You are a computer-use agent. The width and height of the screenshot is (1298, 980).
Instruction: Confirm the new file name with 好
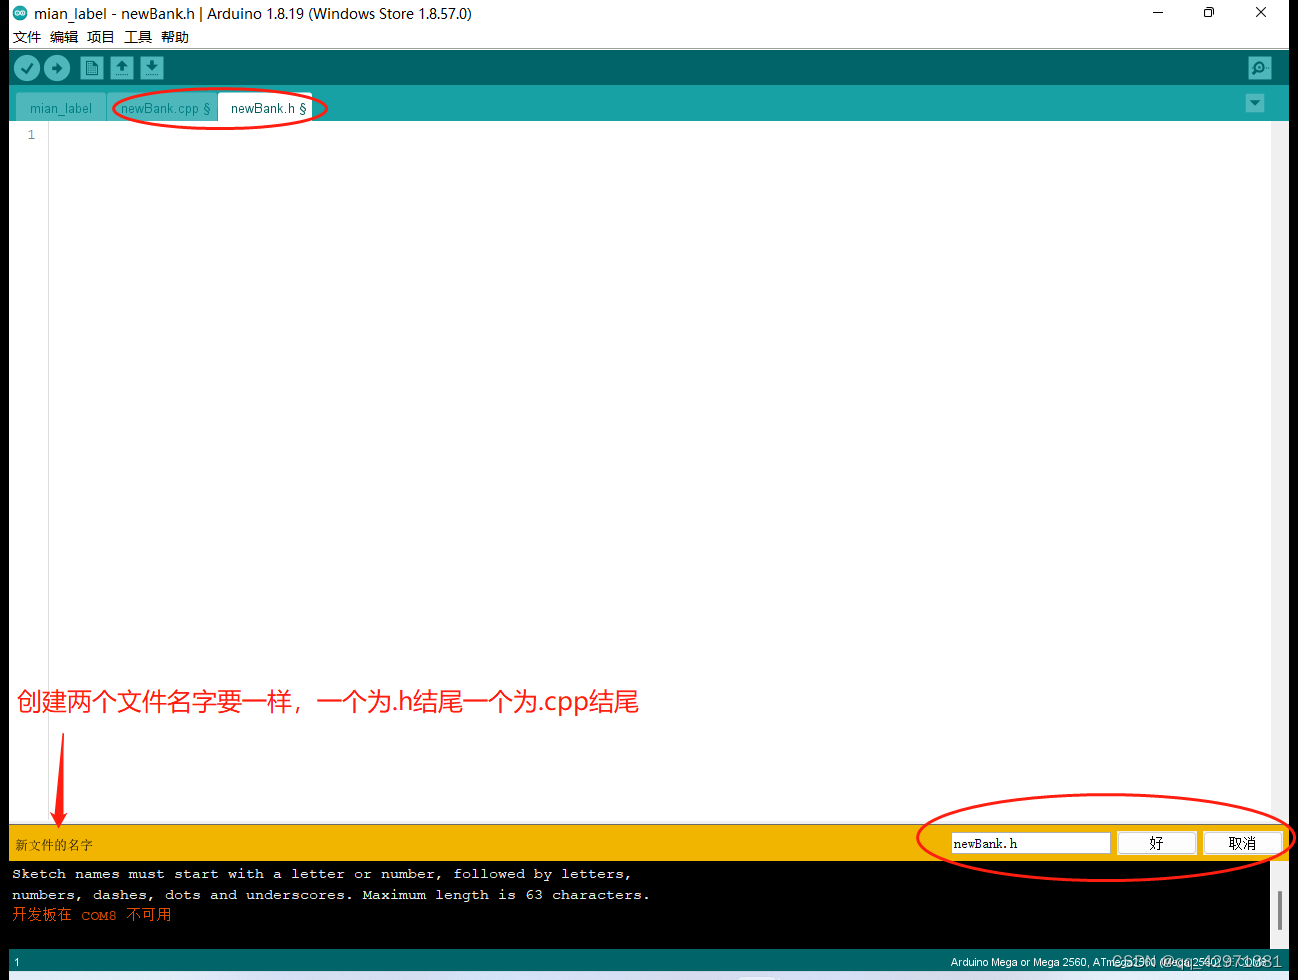(1156, 842)
